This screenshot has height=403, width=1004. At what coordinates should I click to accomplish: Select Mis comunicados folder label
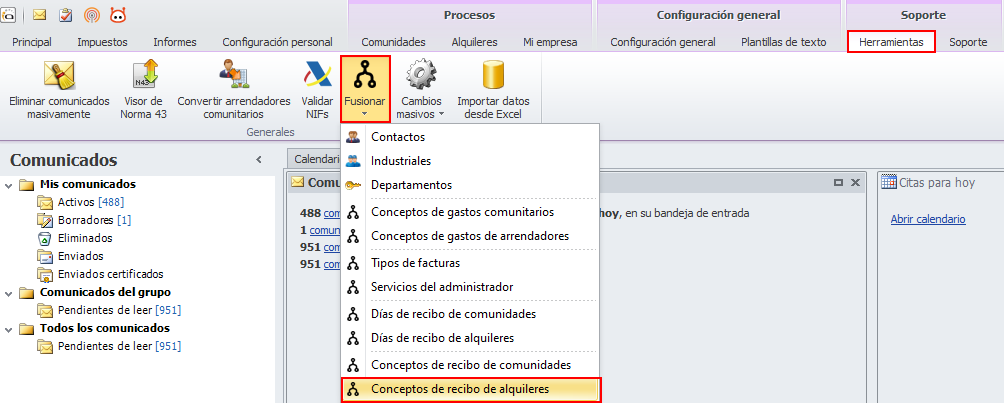pyautogui.click(x=88, y=184)
